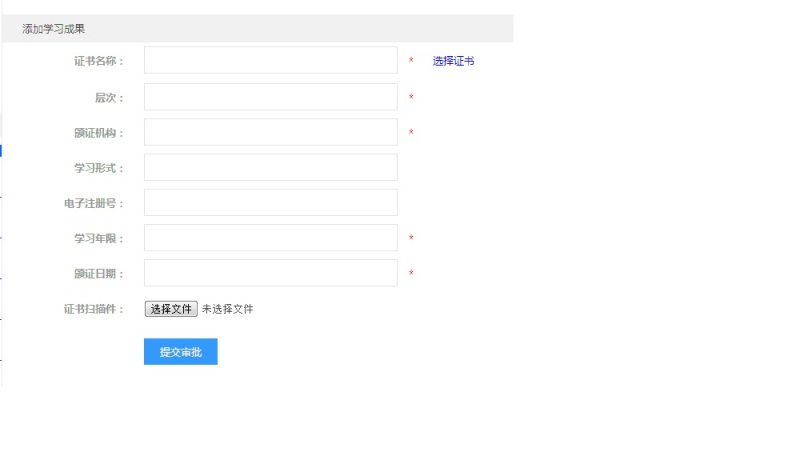The image size is (800, 476).
Task: Select the 颁证机构 label
Action: click(x=98, y=133)
